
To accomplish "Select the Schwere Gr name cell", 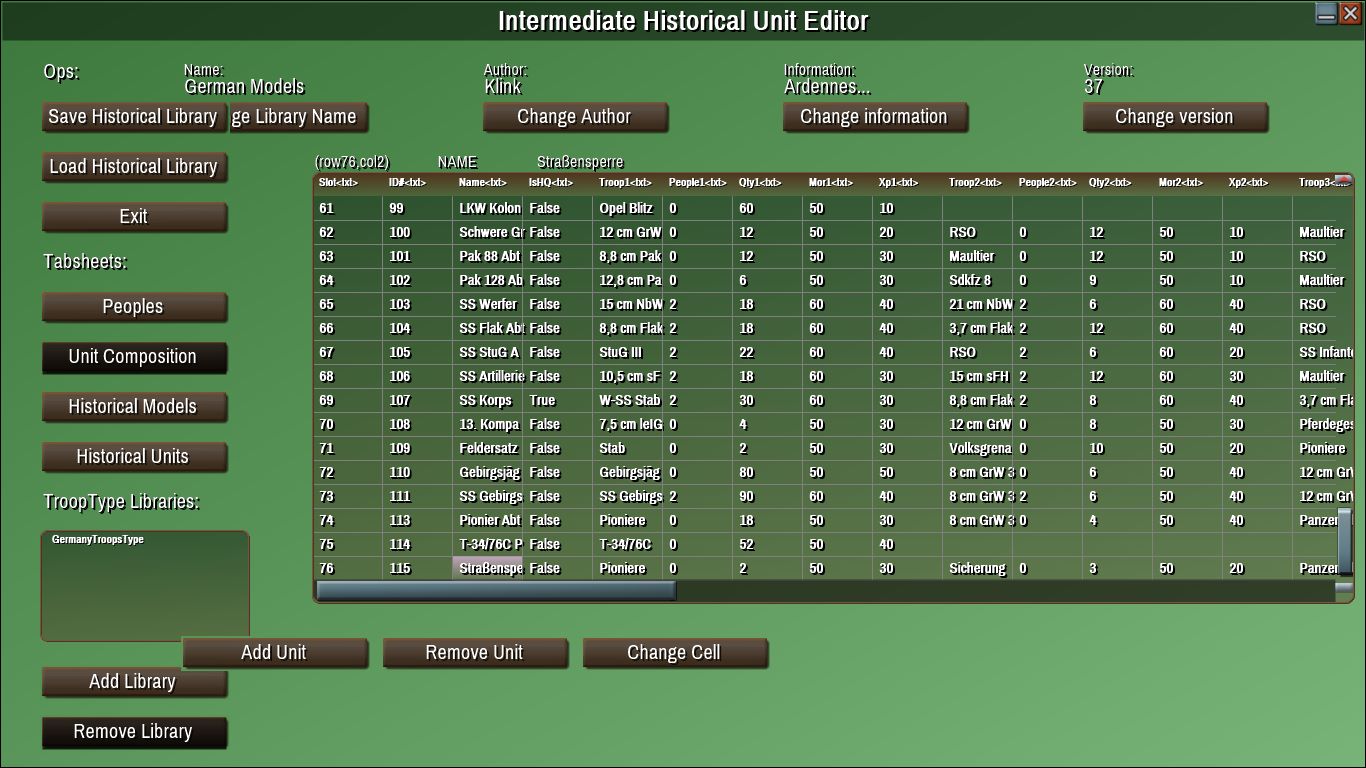I will tap(488, 232).
